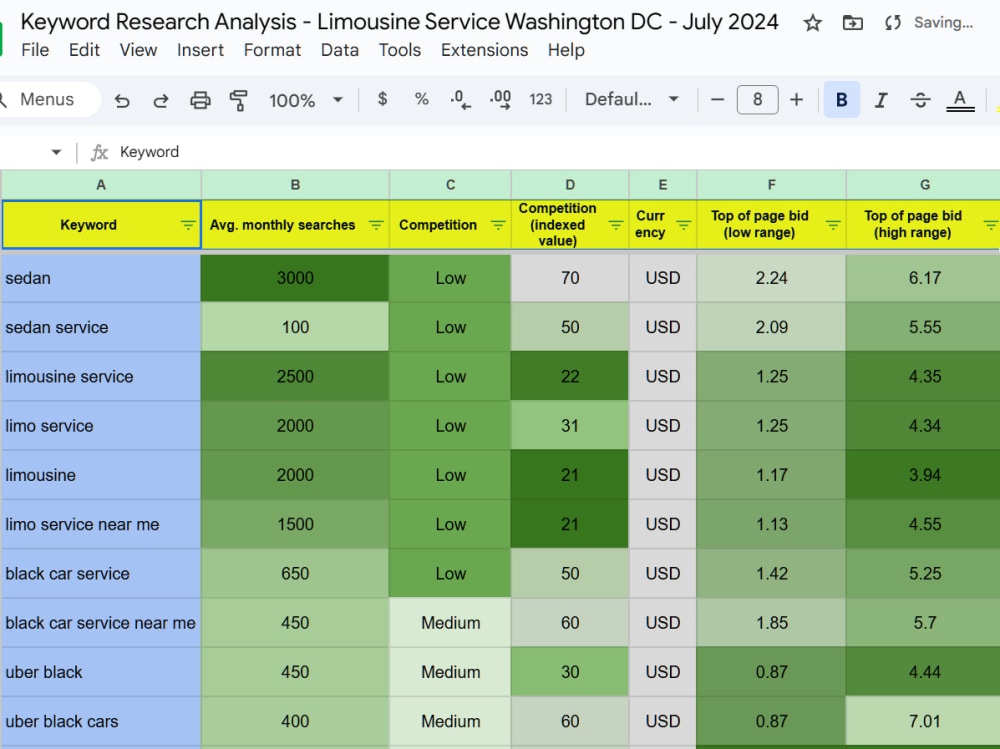Increase decimal places
The height and width of the screenshot is (749, 1000).
click(501, 100)
